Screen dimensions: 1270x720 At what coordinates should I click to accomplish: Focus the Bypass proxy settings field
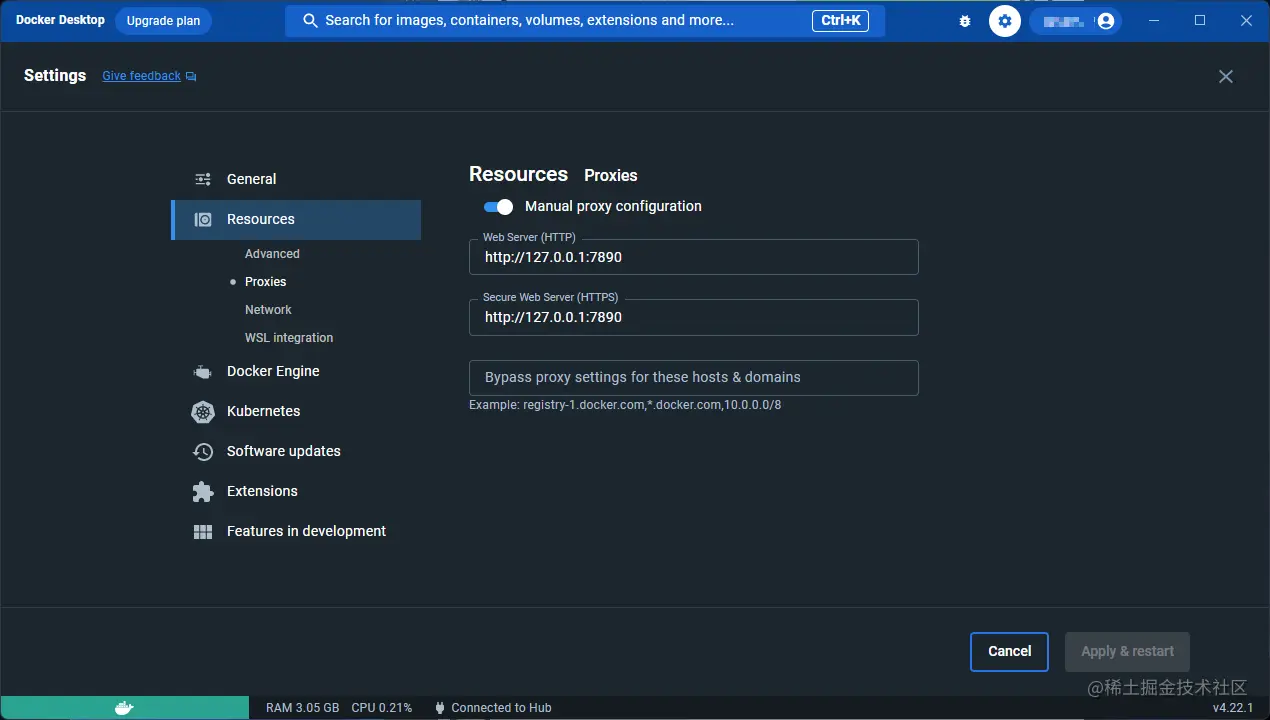(x=694, y=378)
